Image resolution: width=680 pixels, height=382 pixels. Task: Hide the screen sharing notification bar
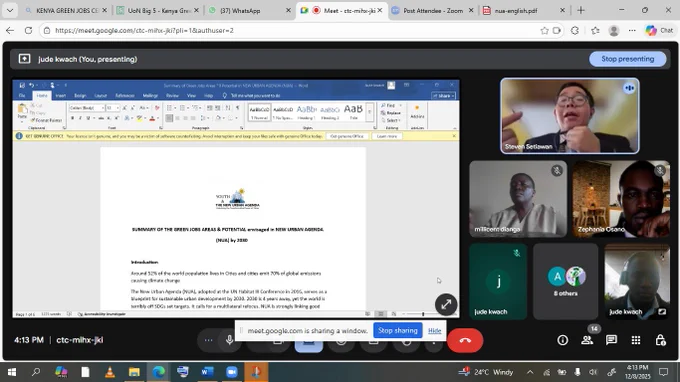435,330
